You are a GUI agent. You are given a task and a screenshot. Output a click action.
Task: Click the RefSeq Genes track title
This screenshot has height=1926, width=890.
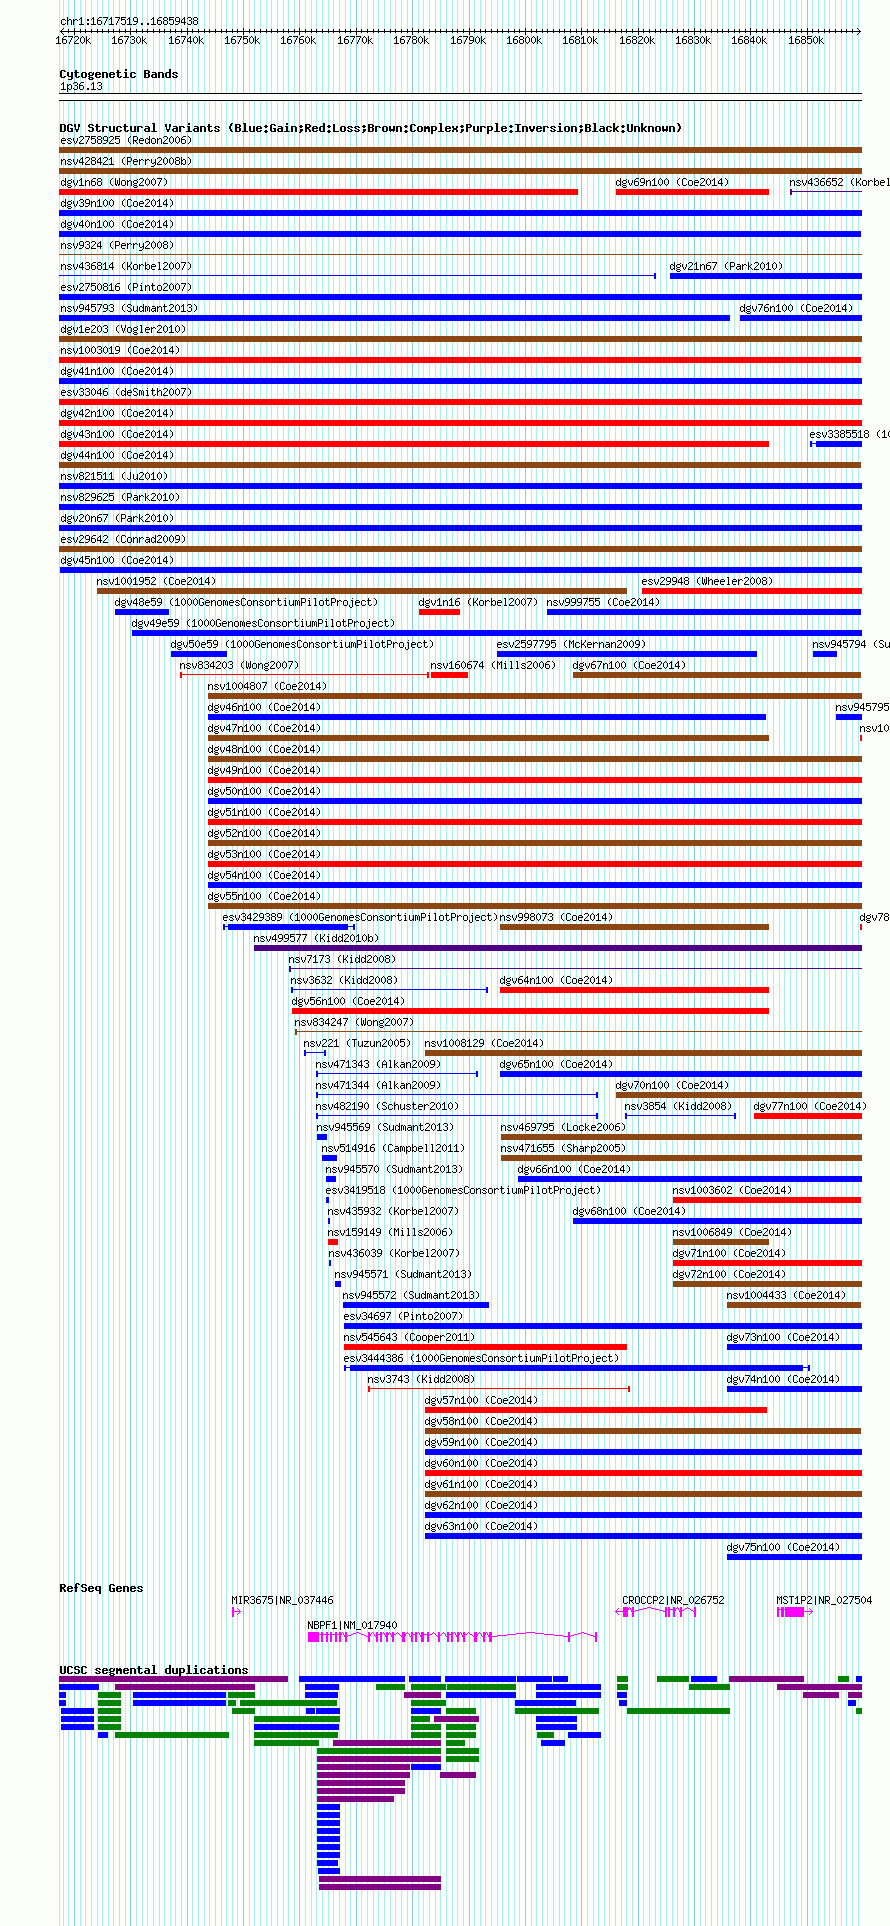point(101,1588)
